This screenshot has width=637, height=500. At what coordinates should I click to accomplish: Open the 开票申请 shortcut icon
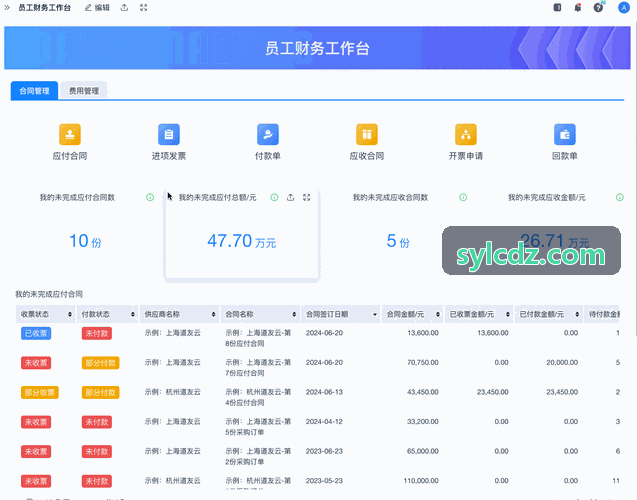(x=466, y=134)
